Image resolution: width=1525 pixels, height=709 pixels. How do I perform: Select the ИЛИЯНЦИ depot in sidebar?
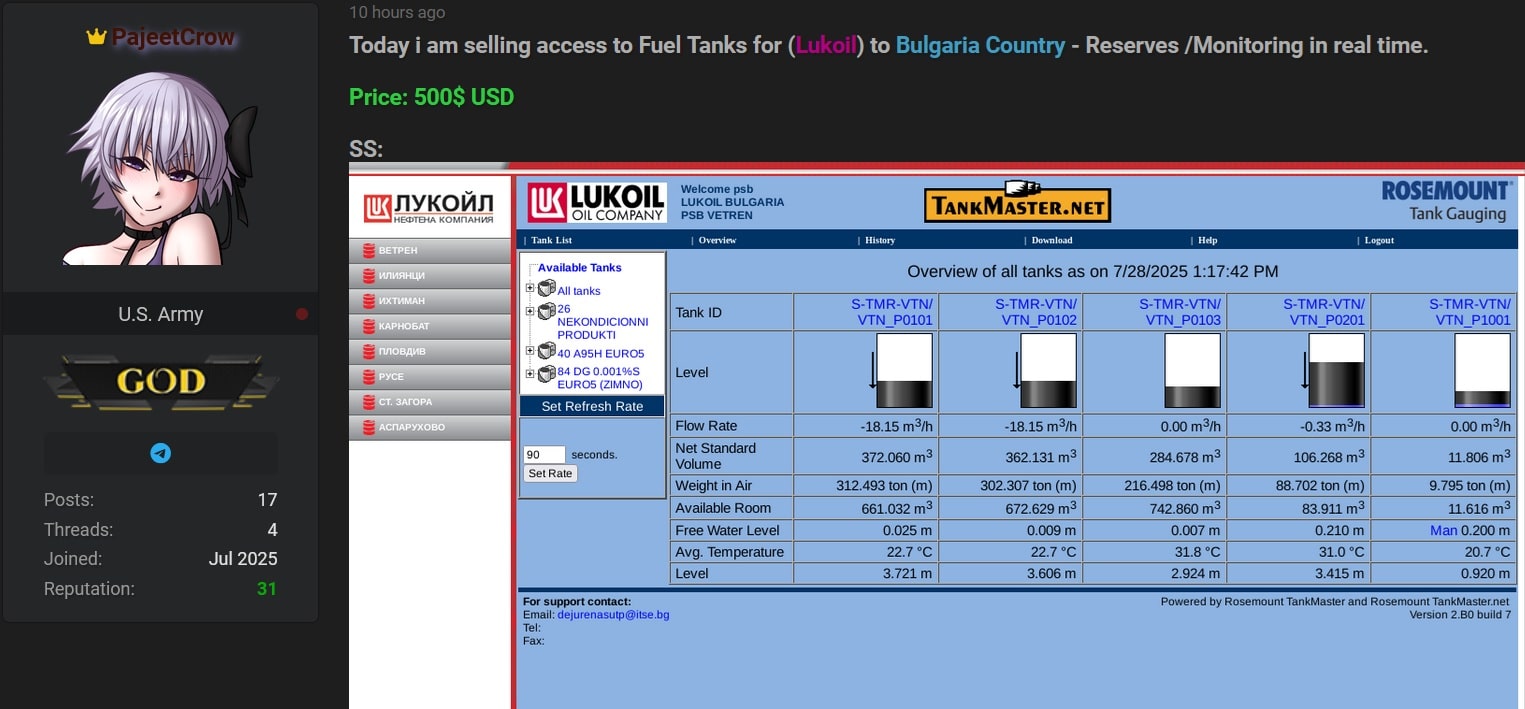click(430, 275)
